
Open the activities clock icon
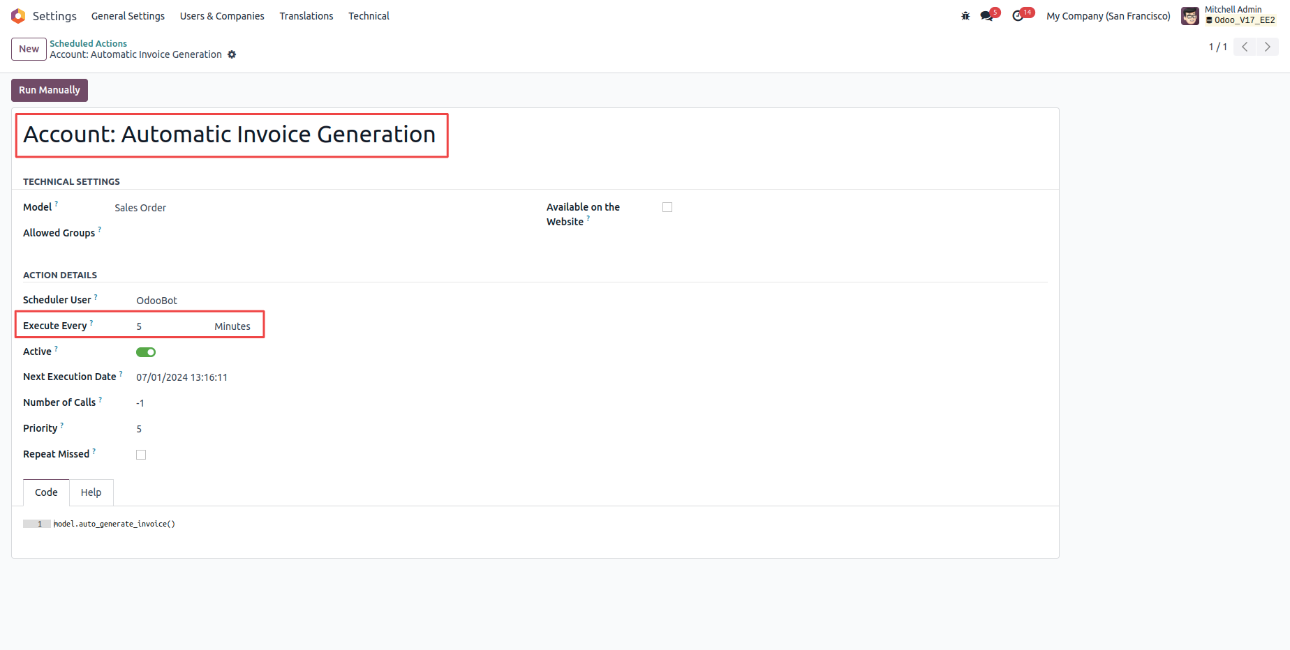coord(1018,16)
